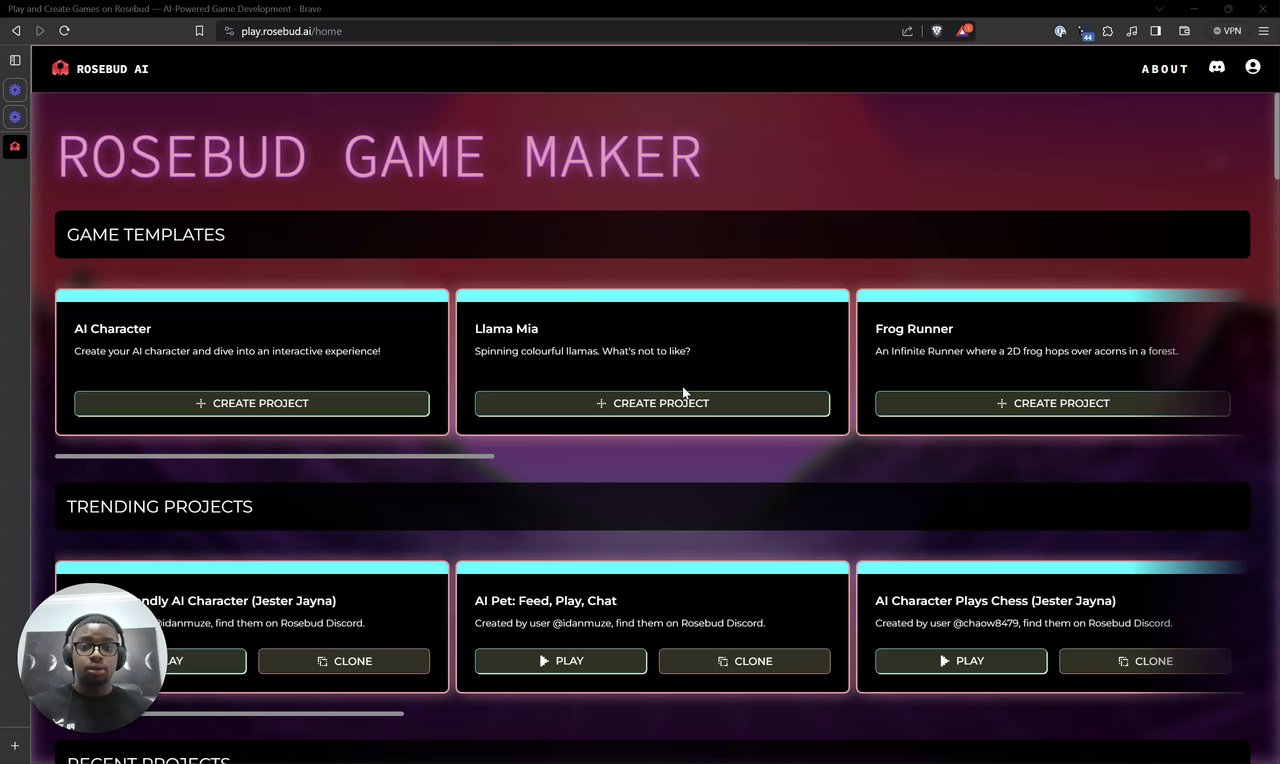Image resolution: width=1280 pixels, height=764 pixels.
Task: Click the address bar URL play.rosebud.ai/home
Action: [x=291, y=31]
